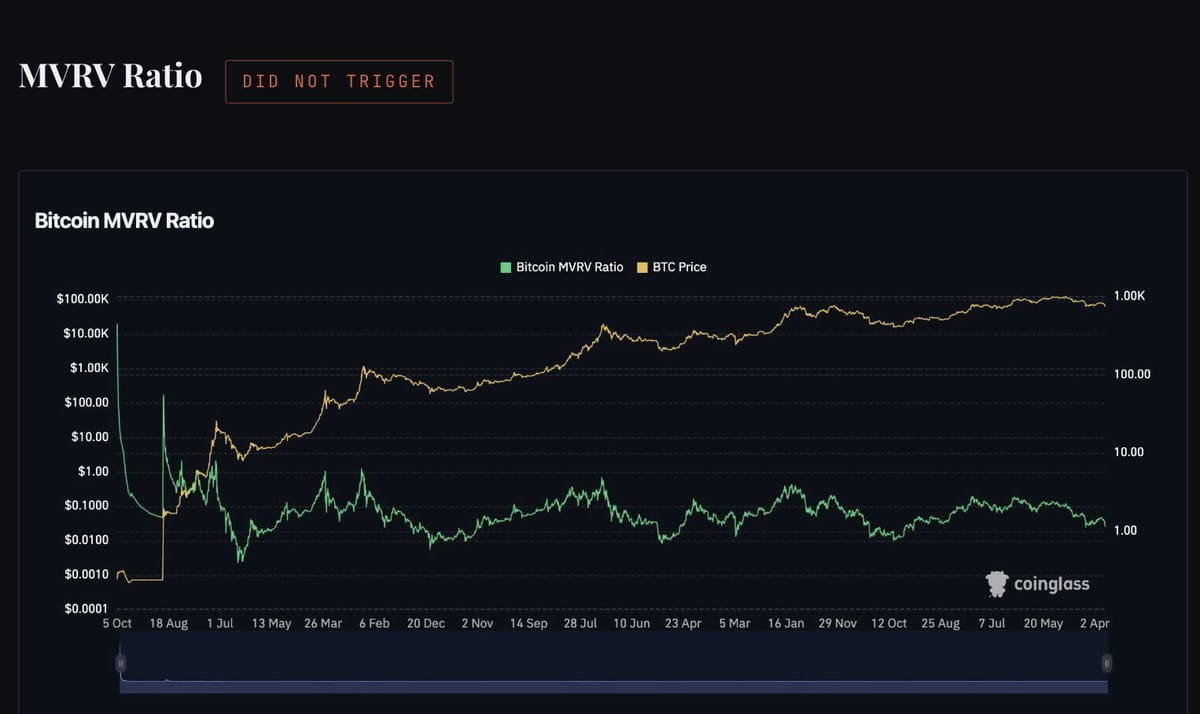Click the MVRV Ratio page heading
This screenshot has height=714, width=1200.
(110, 76)
